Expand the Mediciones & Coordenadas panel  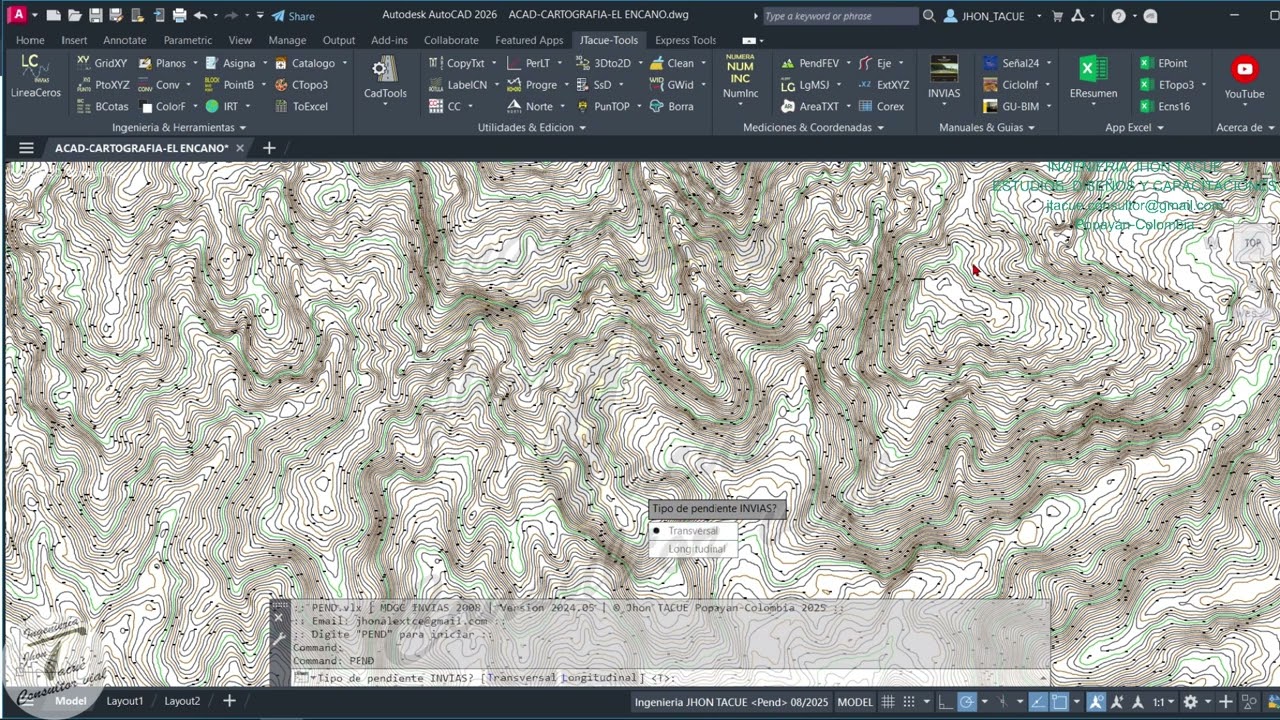pyautogui.click(x=813, y=127)
